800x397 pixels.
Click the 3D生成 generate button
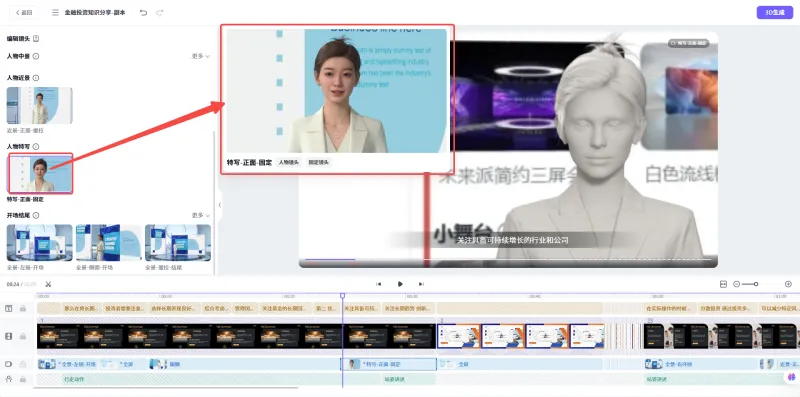click(774, 13)
